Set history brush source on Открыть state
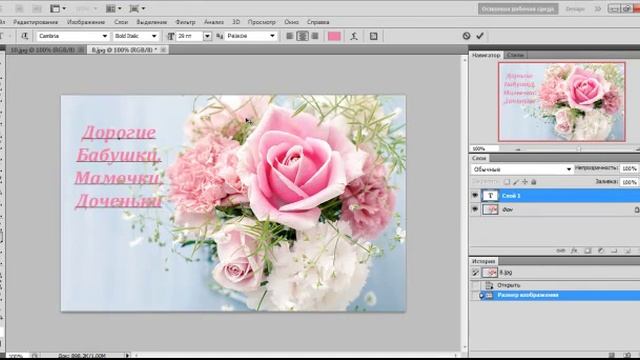This screenshot has width=640, height=360. pos(475,285)
